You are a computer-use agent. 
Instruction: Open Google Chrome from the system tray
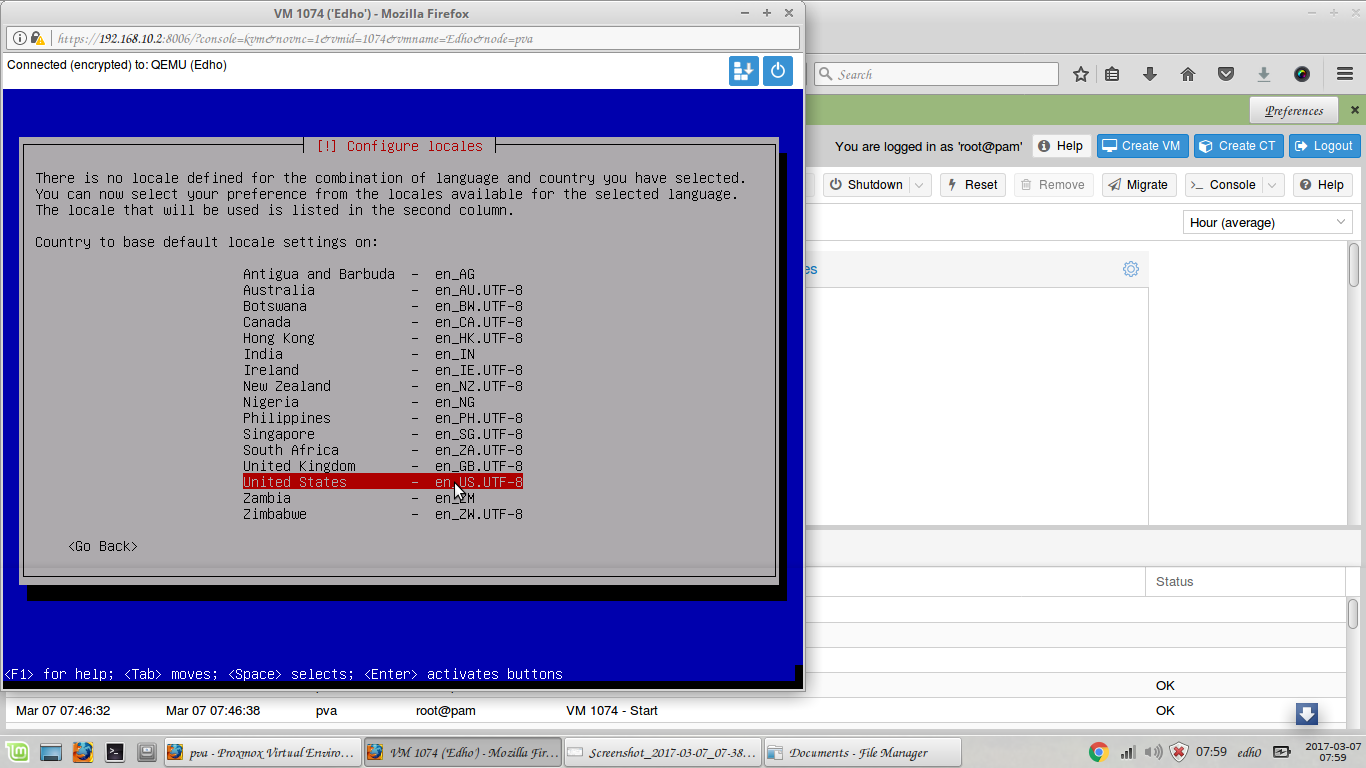pyautogui.click(x=1098, y=751)
